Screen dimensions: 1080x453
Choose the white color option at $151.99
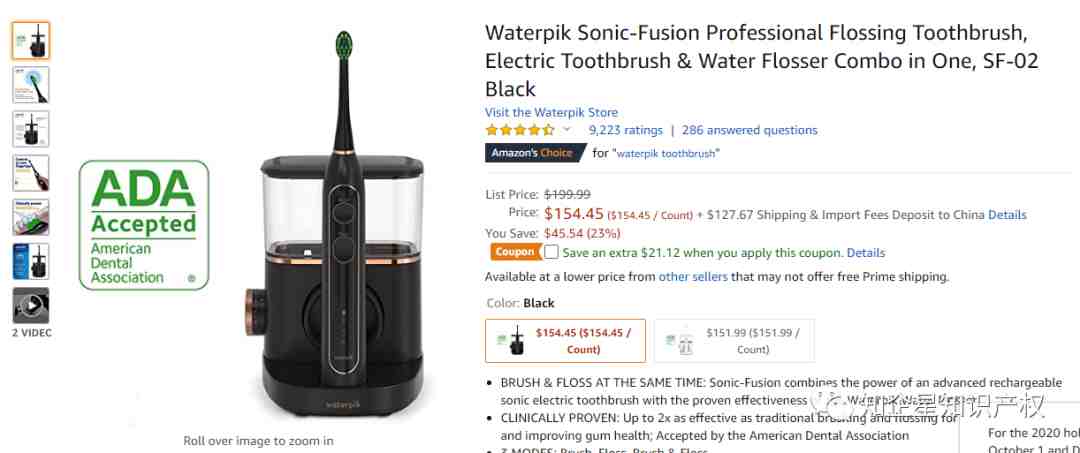point(734,341)
